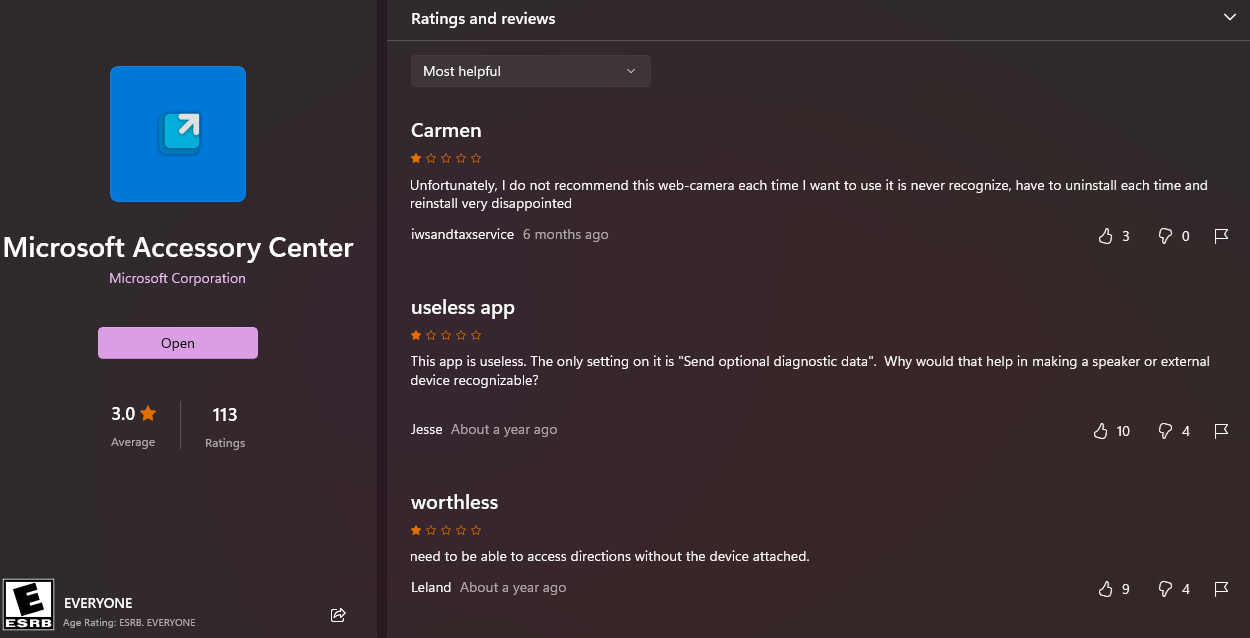This screenshot has height=638, width=1250.
Task: Click the star rating under "worthless"
Action: (x=446, y=530)
